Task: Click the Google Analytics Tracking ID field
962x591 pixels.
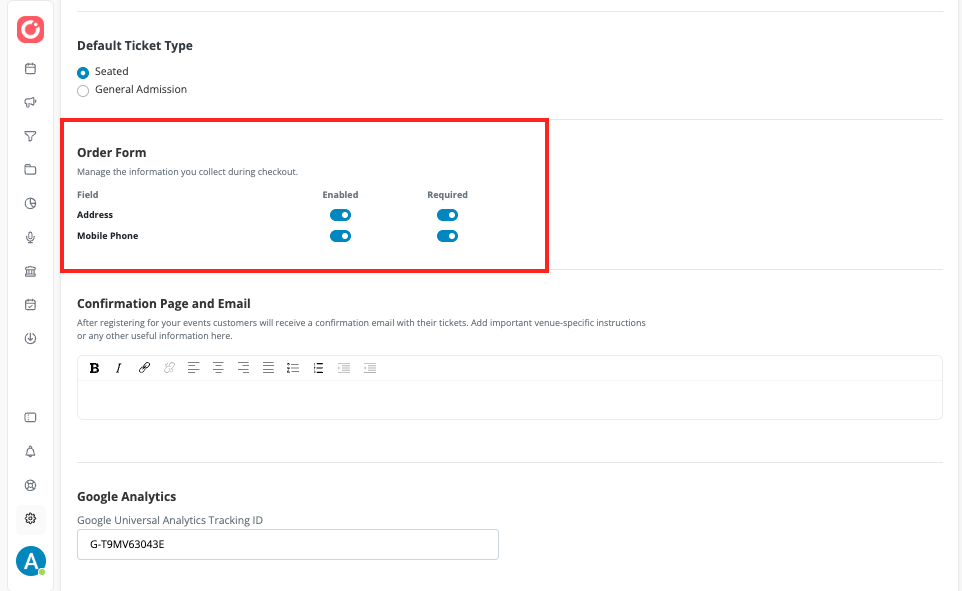Action: 288,544
